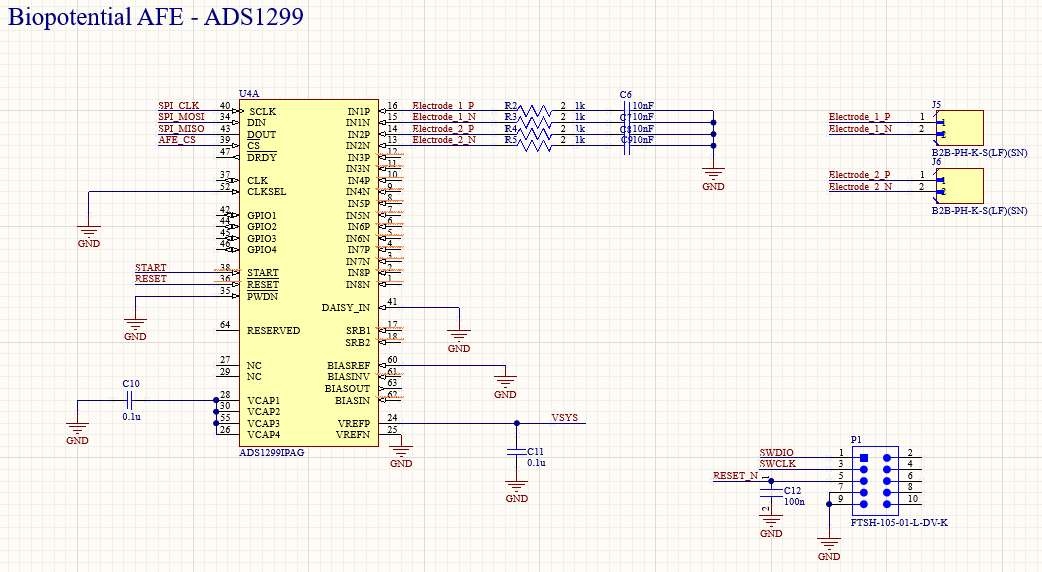Select the GND symbol connected to BIASREF
This screenshot has width=1042, height=572.
click(x=505, y=387)
